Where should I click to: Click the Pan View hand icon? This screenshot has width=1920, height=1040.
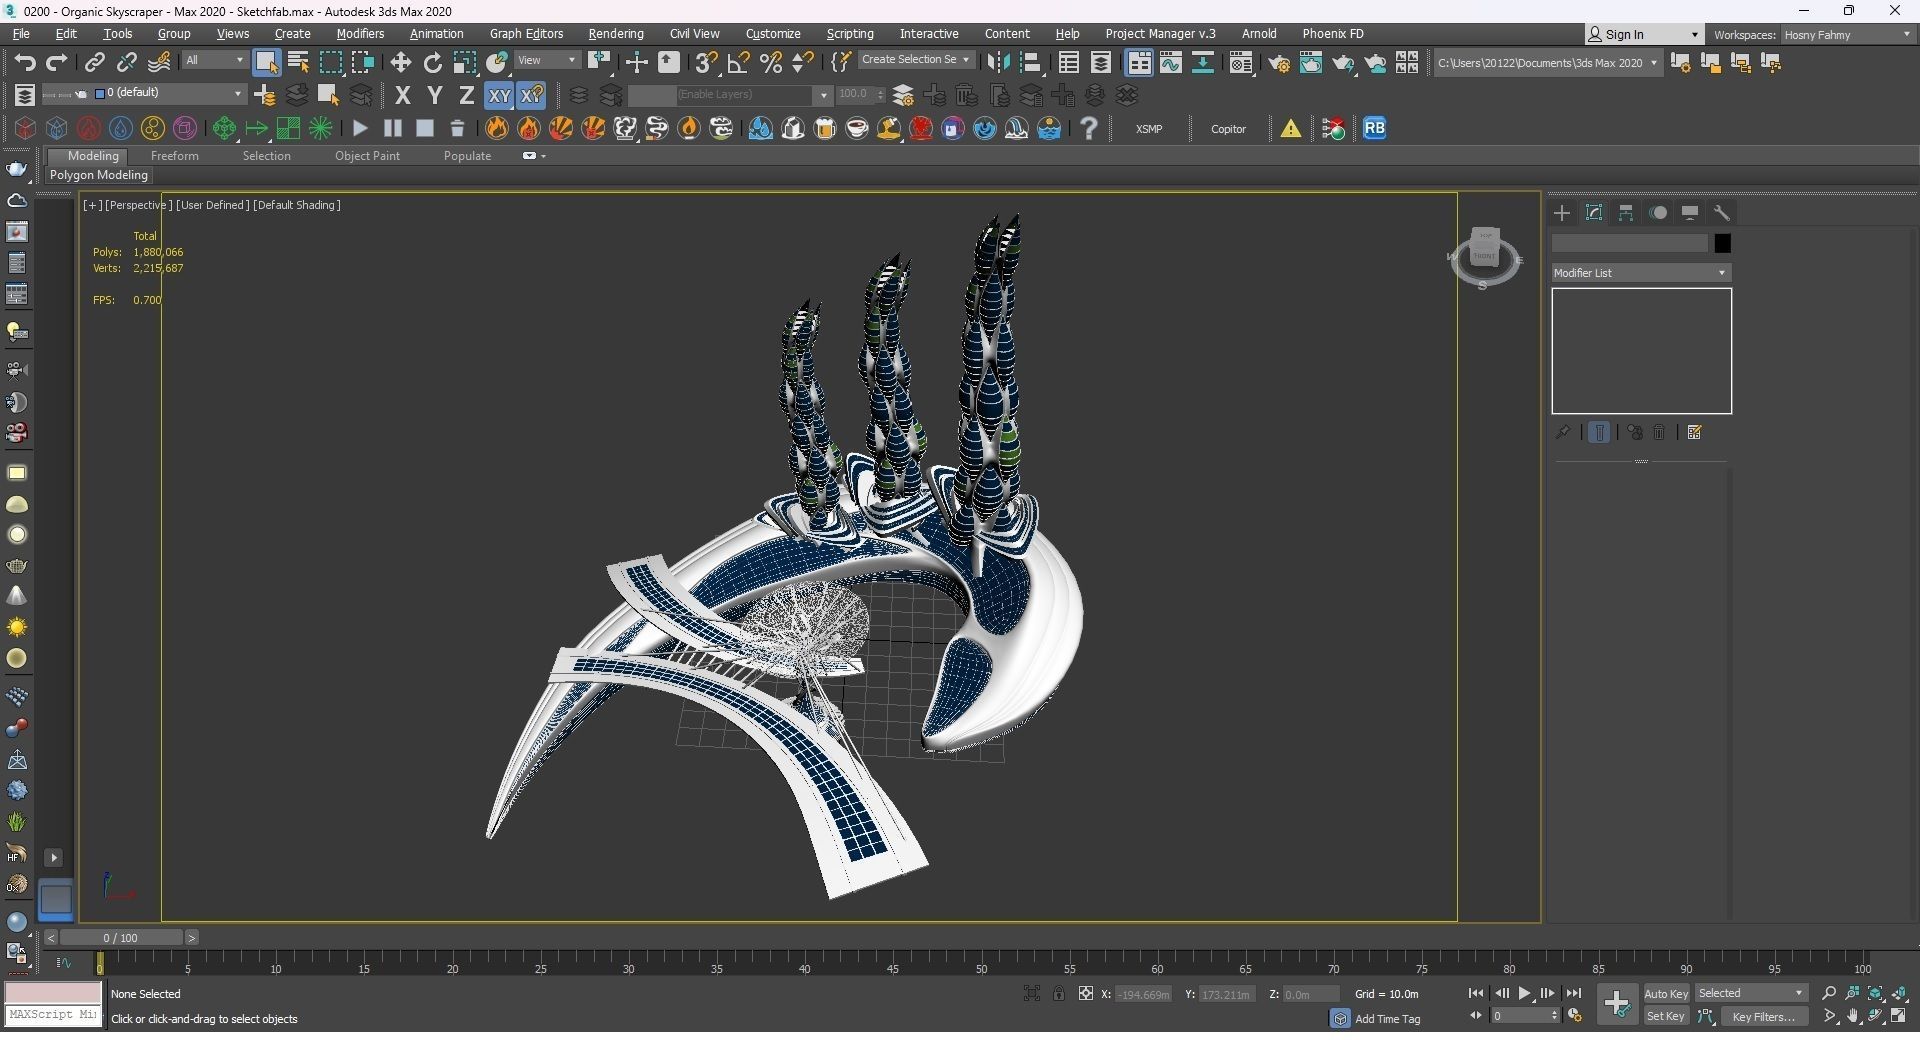pyautogui.click(x=1853, y=1016)
